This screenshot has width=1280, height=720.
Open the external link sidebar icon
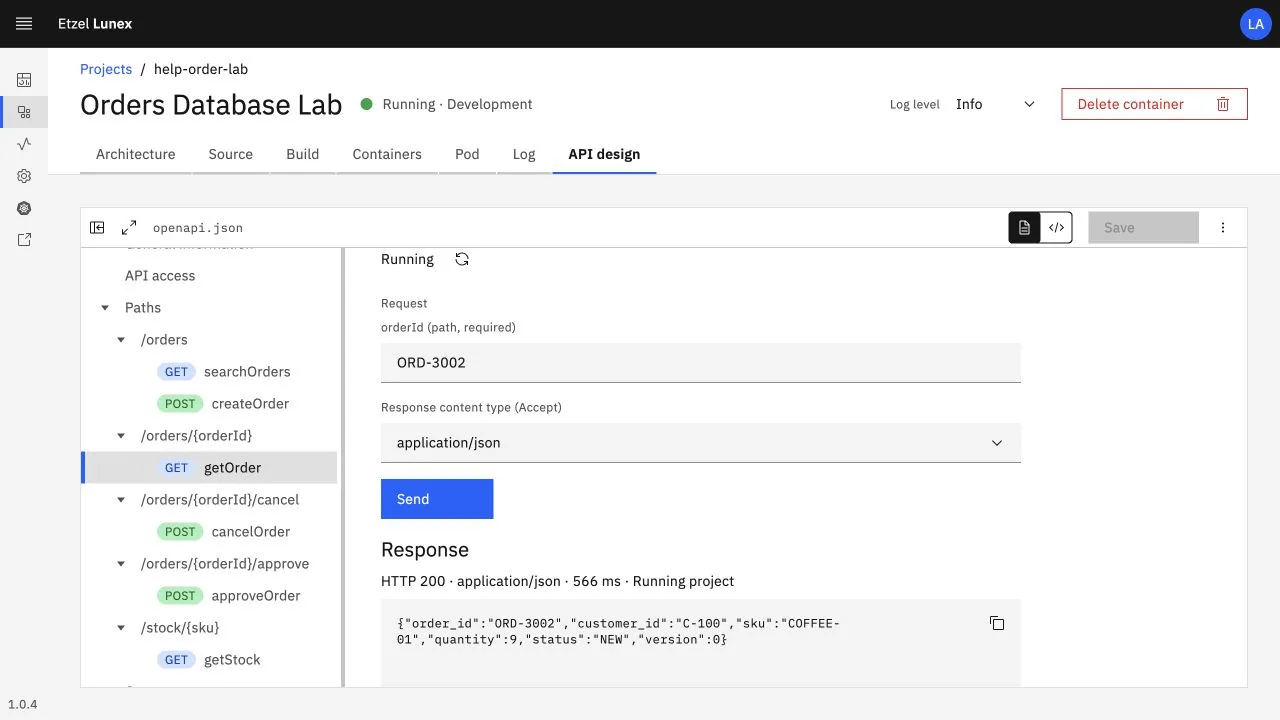click(x=24, y=240)
